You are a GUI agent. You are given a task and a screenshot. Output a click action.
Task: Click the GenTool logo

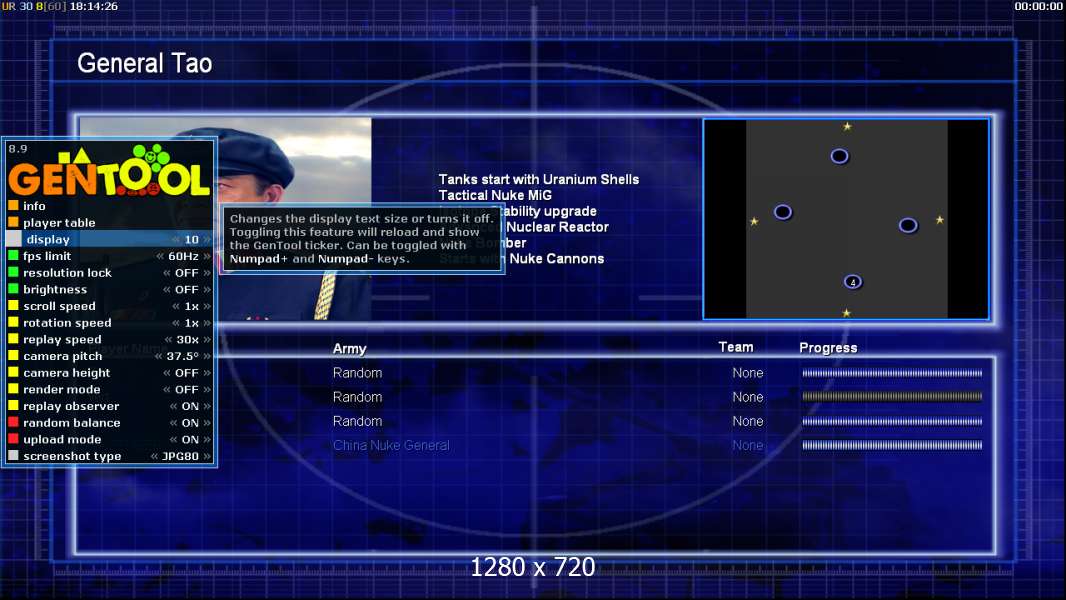(x=109, y=171)
